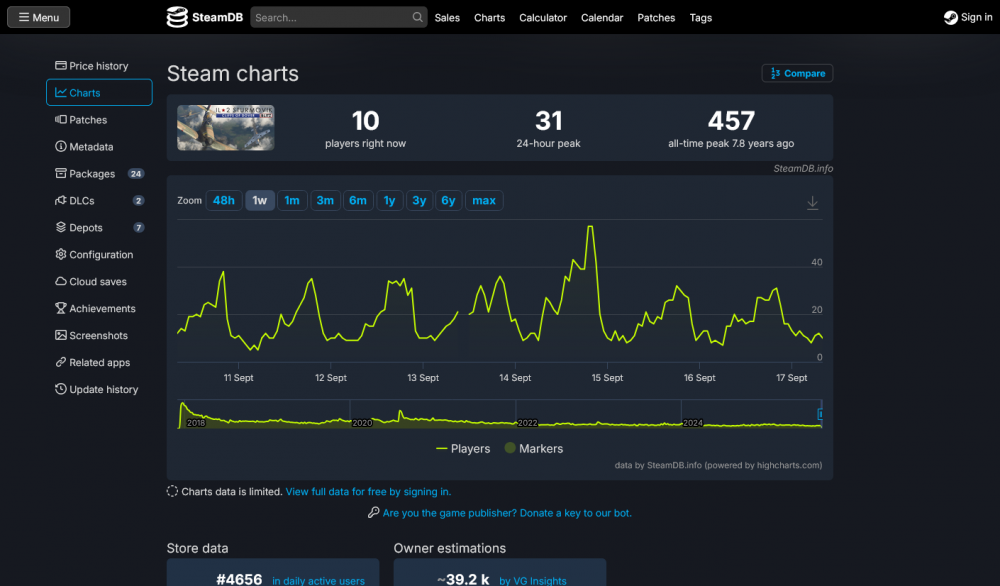Select Cloud saves in the sidebar
The width and height of the screenshot is (1000, 586).
(x=92, y=281)
